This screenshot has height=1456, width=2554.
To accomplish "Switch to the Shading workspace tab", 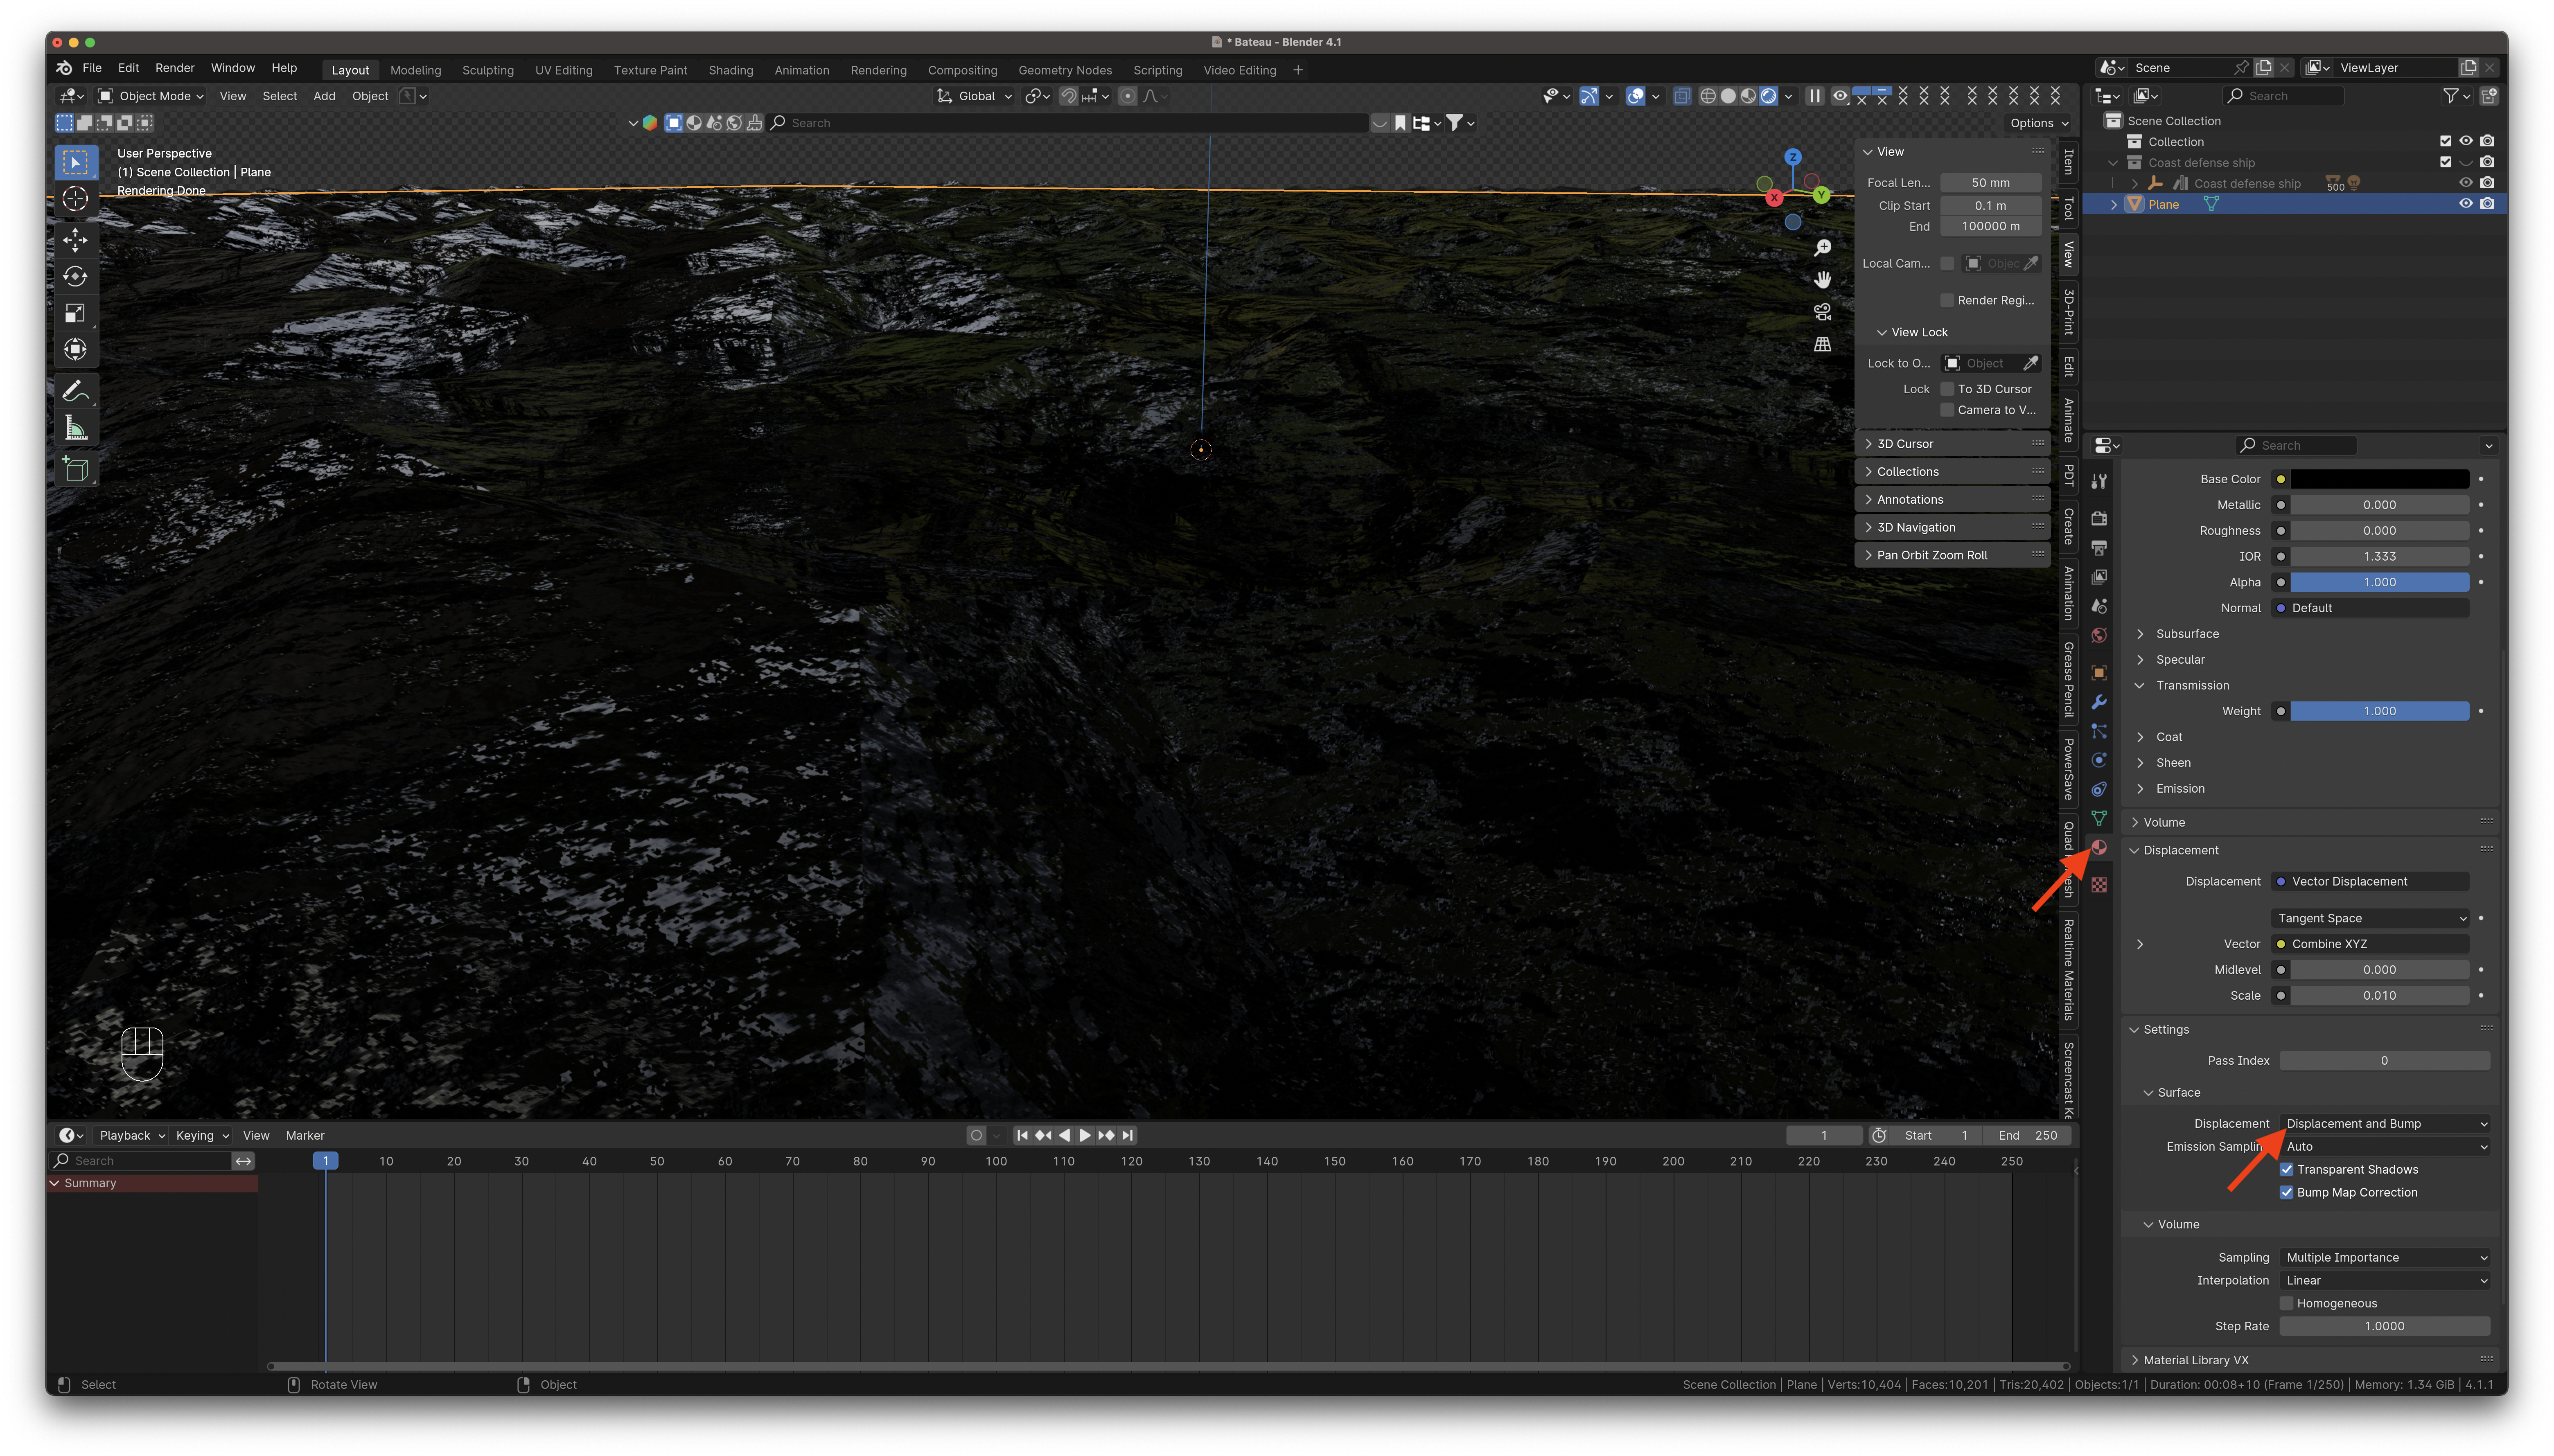I will click(x=731, y=70).
